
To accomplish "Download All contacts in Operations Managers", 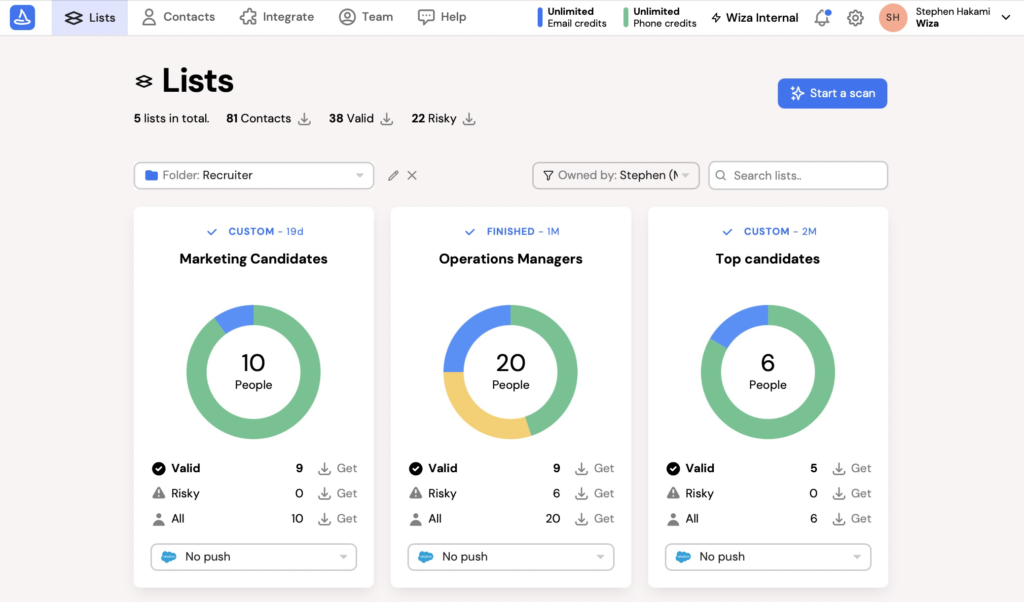I will tap(581, 519).
